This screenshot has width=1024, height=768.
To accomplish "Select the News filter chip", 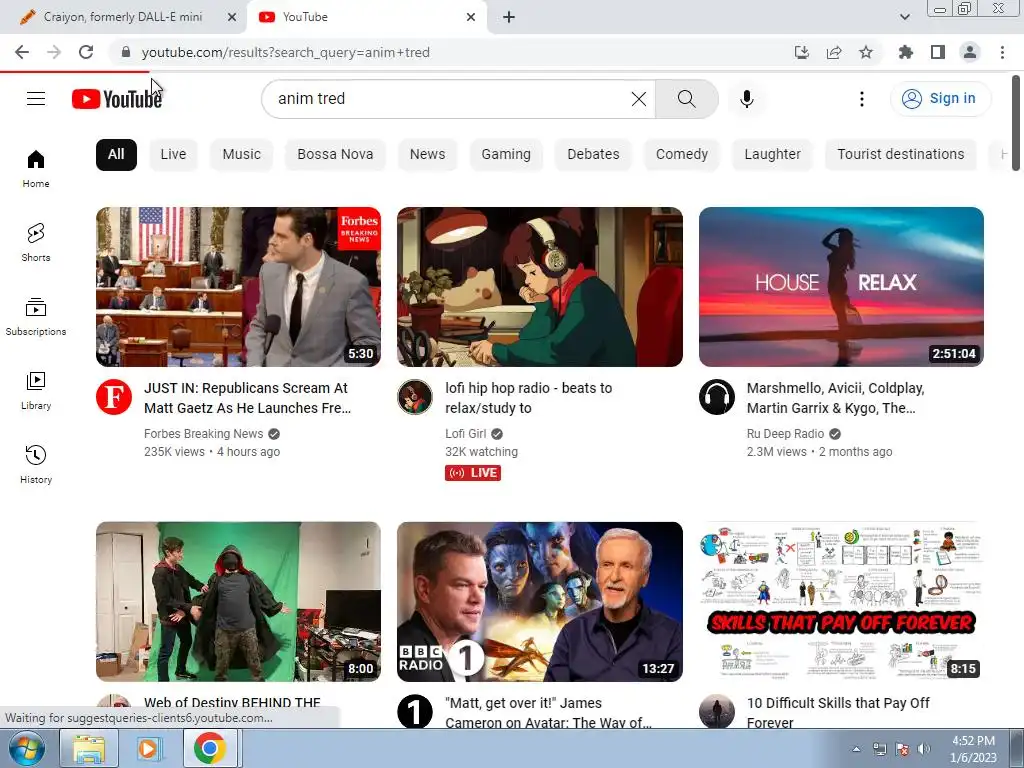I will 427,155.
